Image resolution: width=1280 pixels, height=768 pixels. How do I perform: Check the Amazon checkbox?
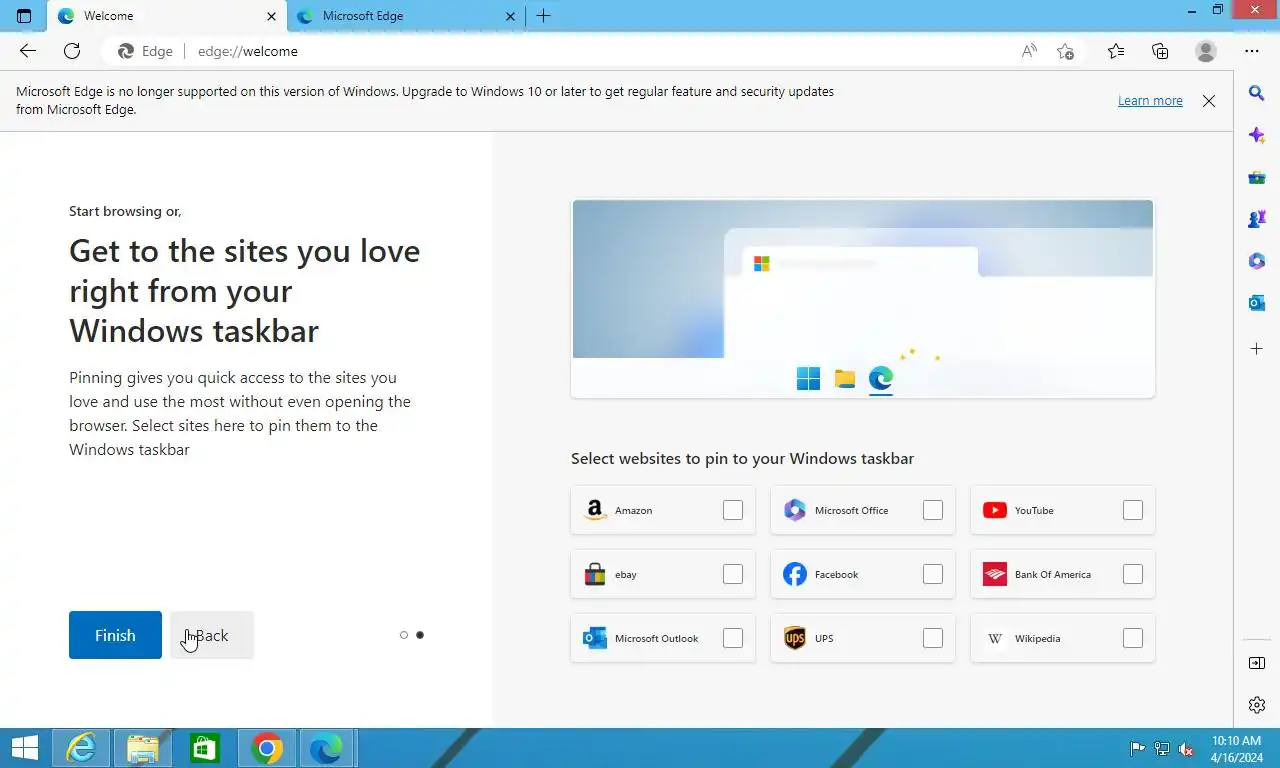tap(733, 510)
